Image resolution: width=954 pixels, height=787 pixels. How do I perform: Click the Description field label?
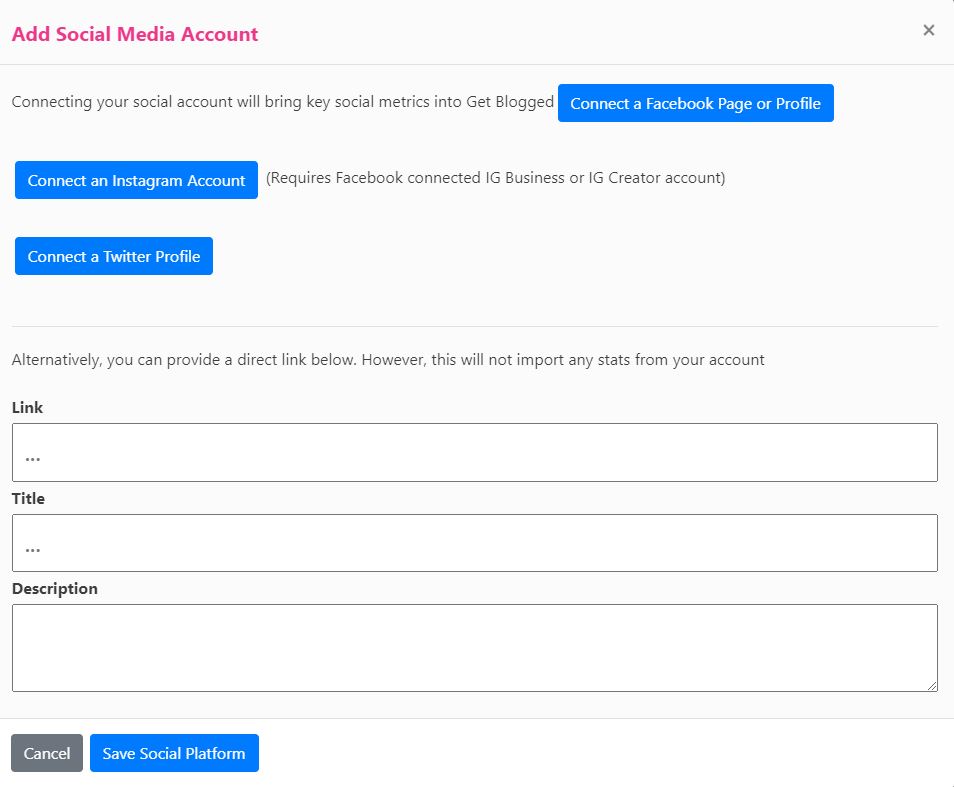[55, 588]
